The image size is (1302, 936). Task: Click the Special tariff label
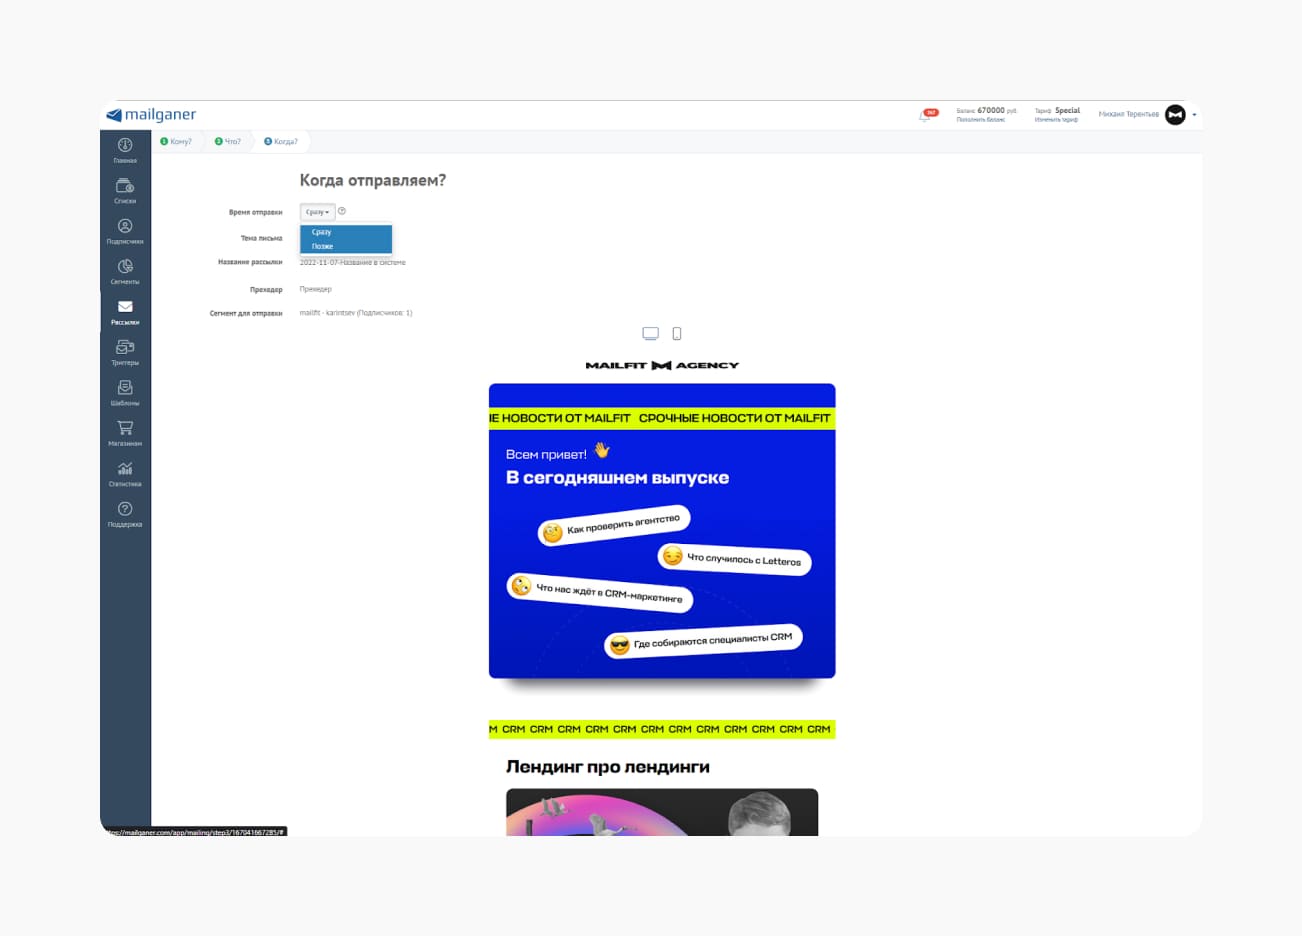coord(1067,110)
